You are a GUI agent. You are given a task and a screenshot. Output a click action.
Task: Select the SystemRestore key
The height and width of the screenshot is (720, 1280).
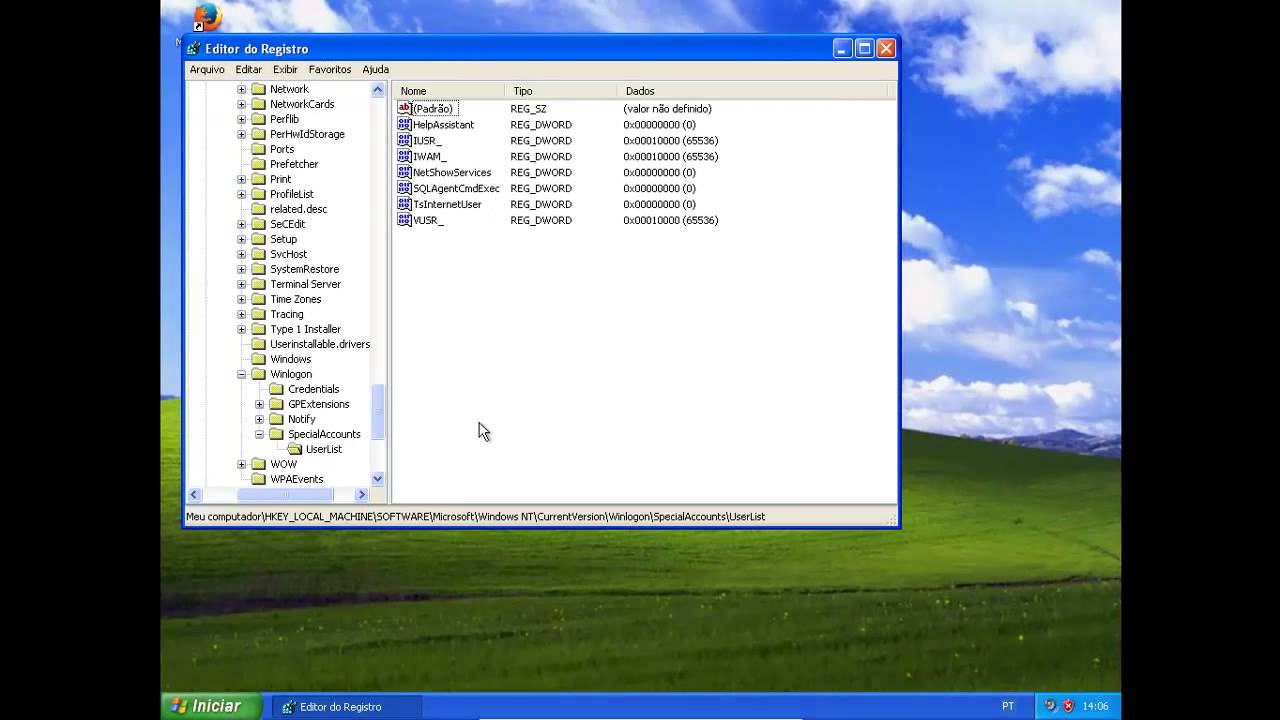304,269
